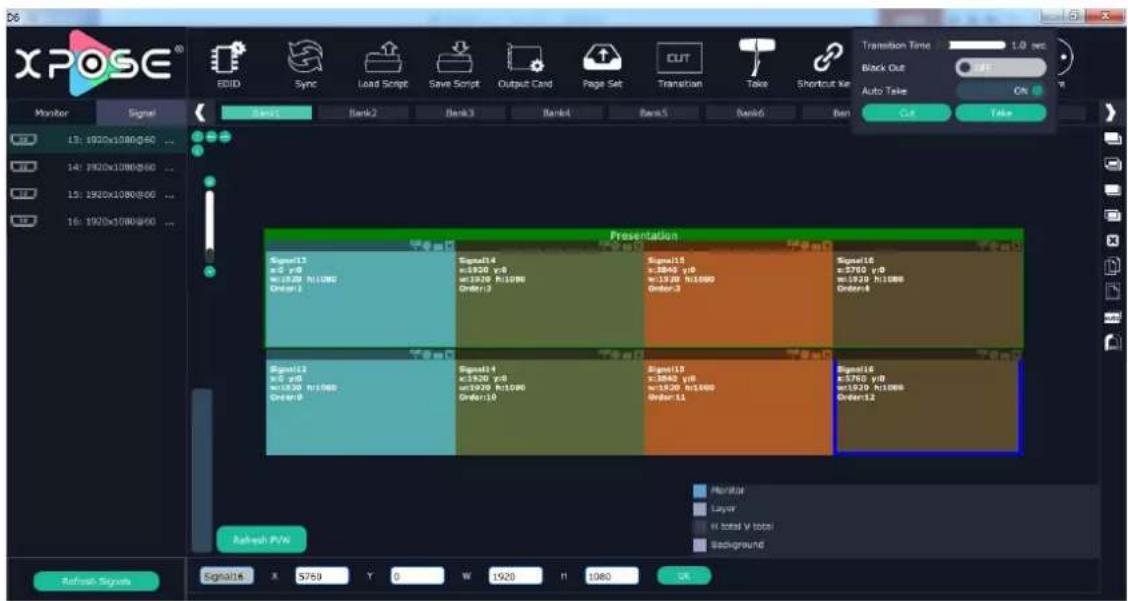
Task: Click the Sync toolbar icon
Action: pos(305,64)
